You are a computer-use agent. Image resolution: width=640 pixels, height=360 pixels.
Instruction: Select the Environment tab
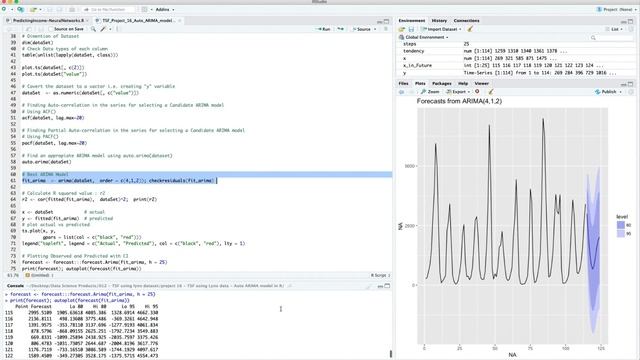(411, 20)
